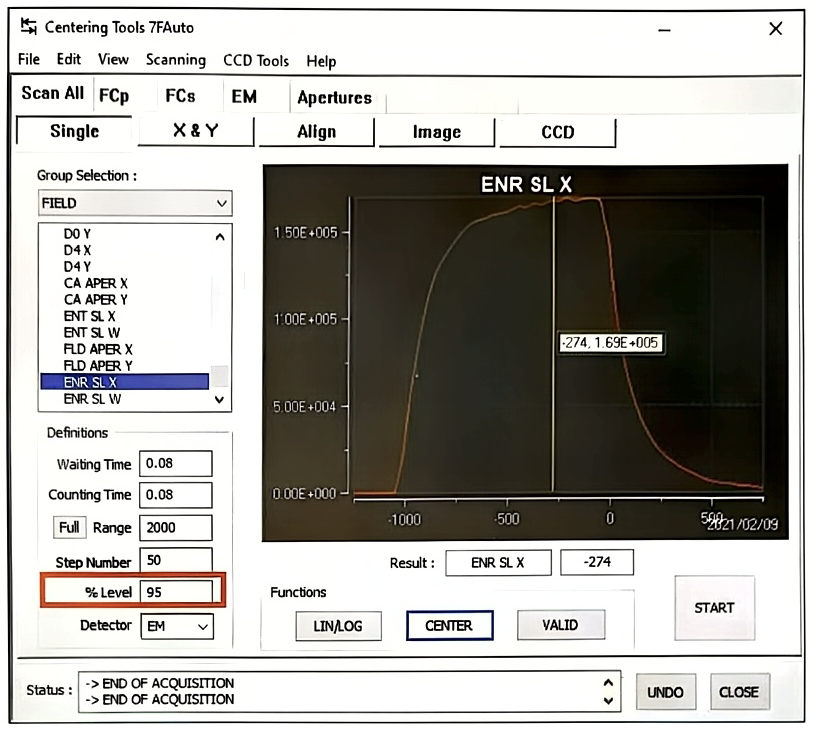813x730 pixels.
Task: Click the parameter list scroll-down arrow
Action: pyautogui.click(x=220, y=400)
